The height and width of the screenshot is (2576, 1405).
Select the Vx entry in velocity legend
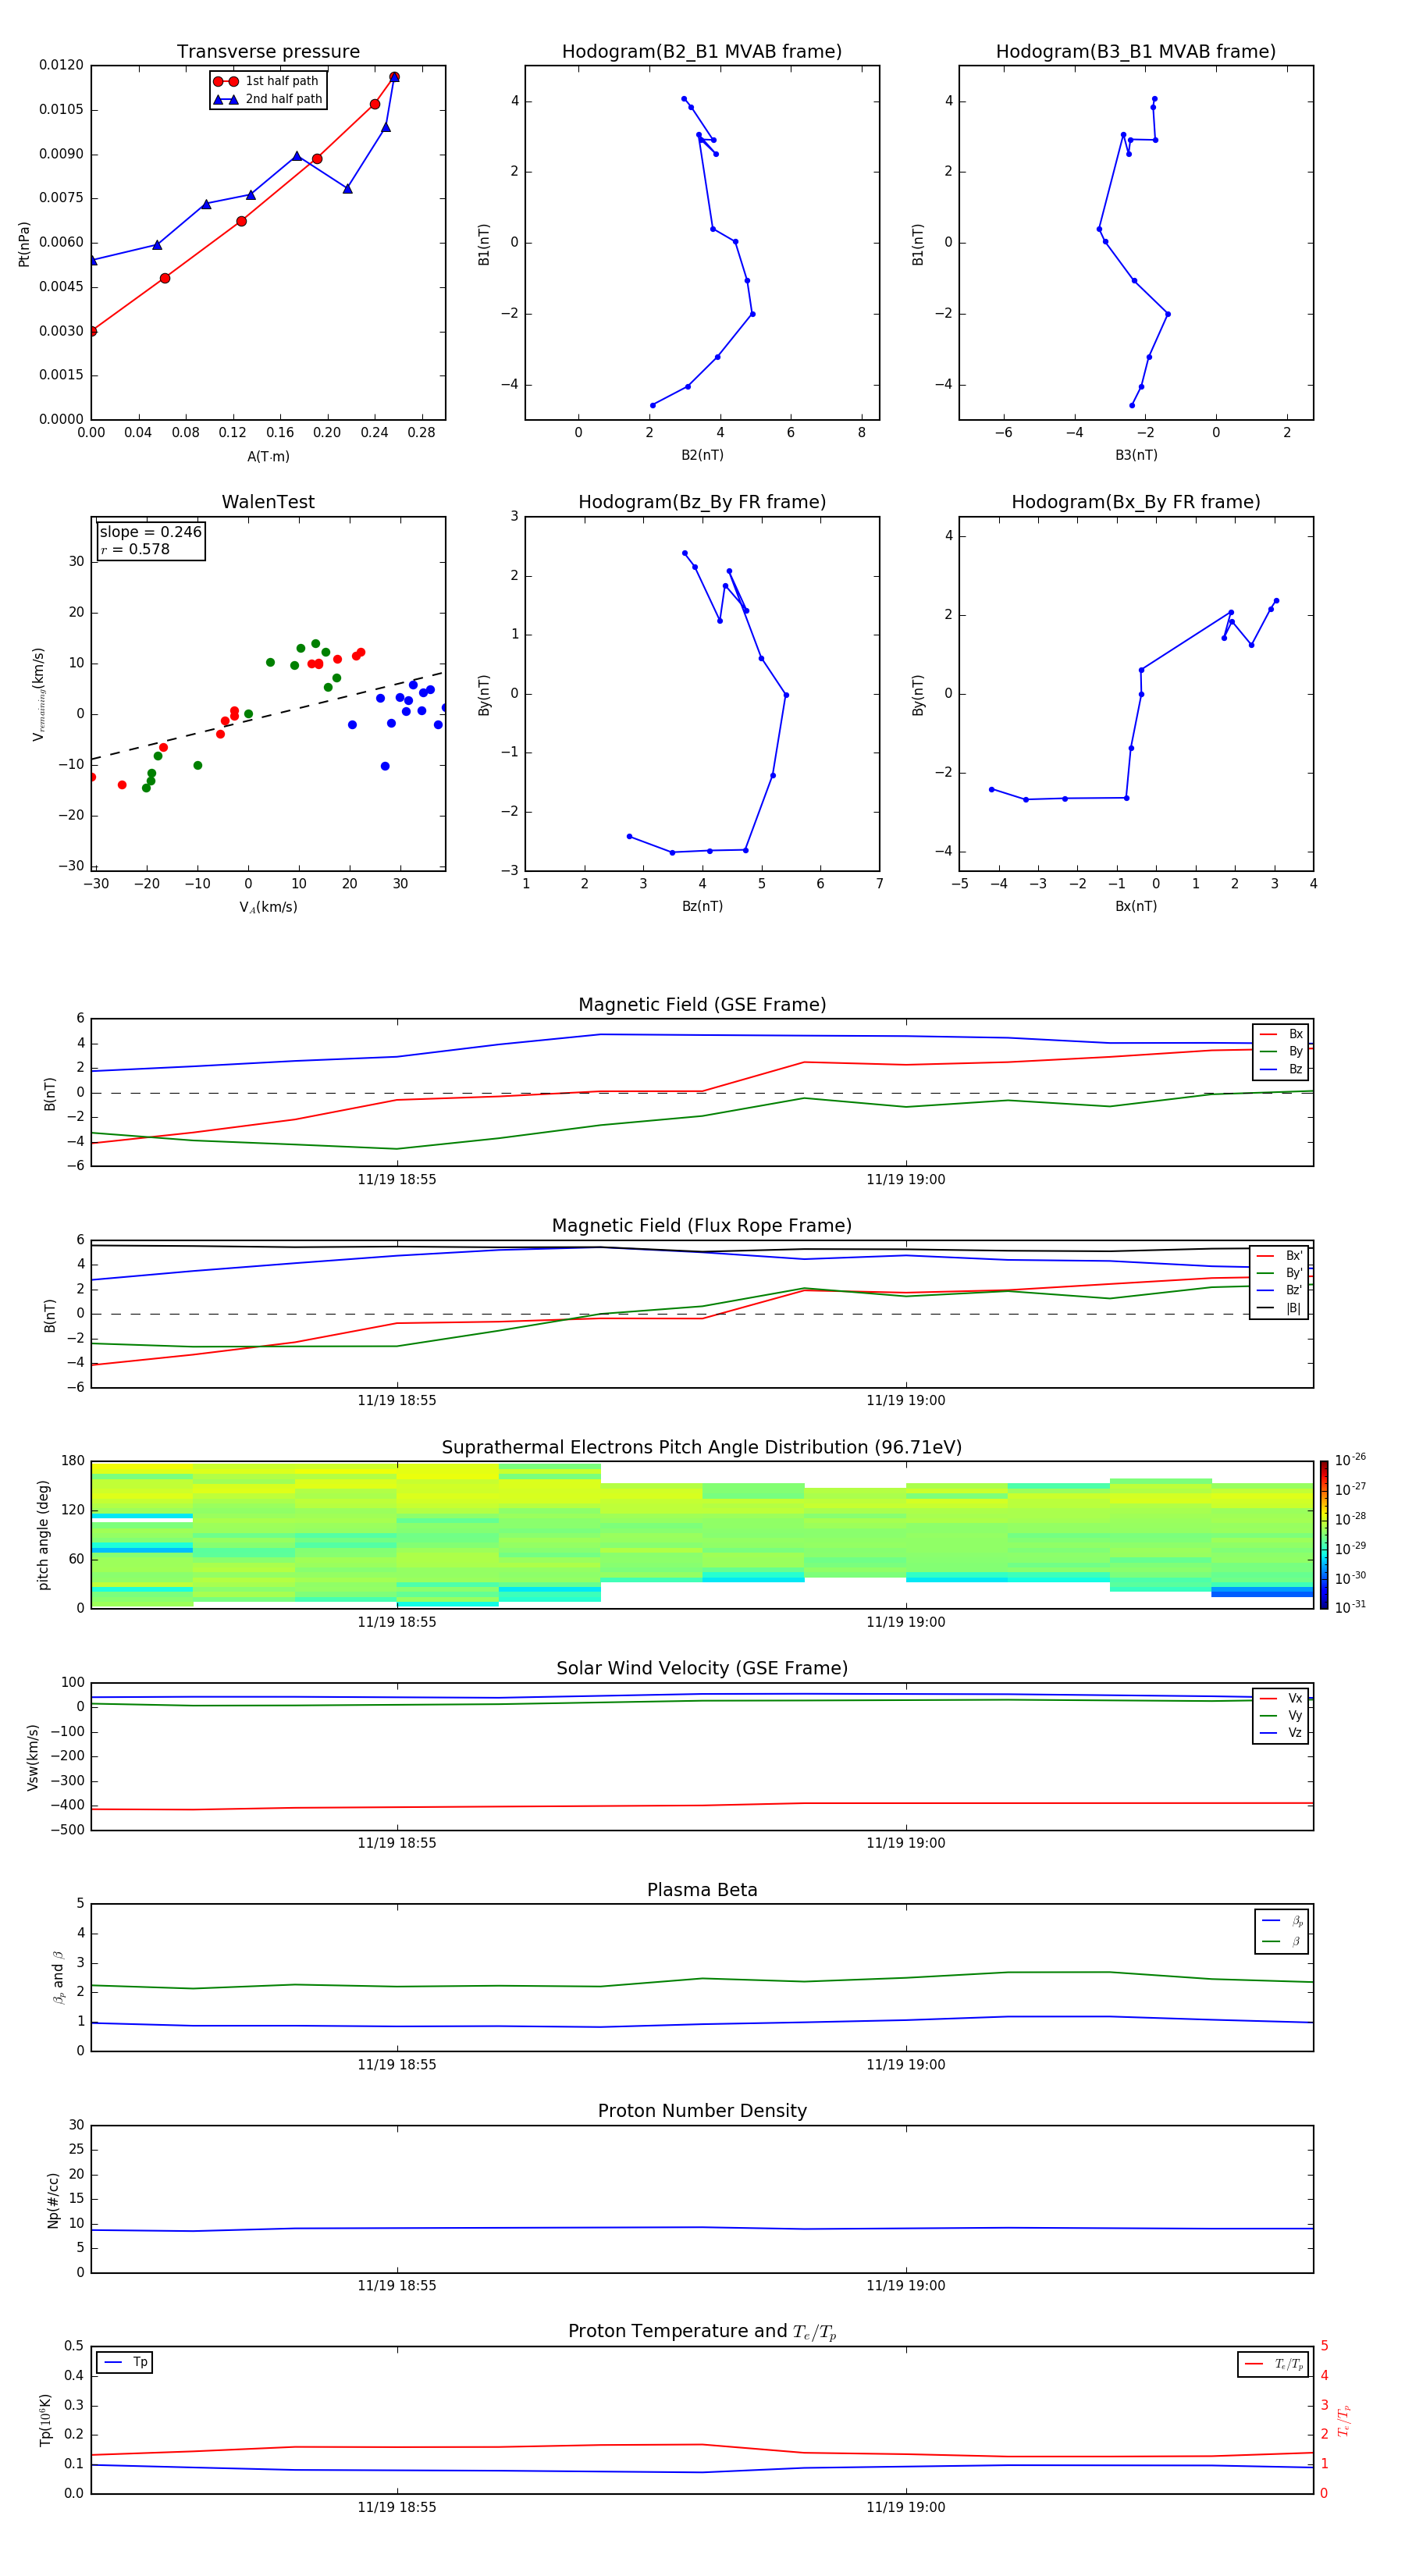1281,1698
